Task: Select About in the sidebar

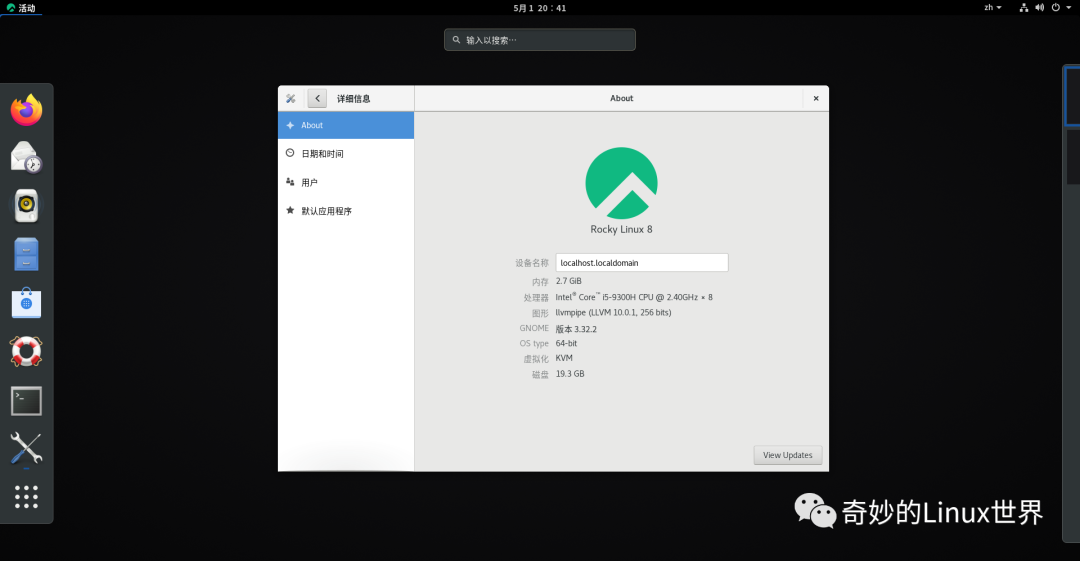Action: (346, 125)
